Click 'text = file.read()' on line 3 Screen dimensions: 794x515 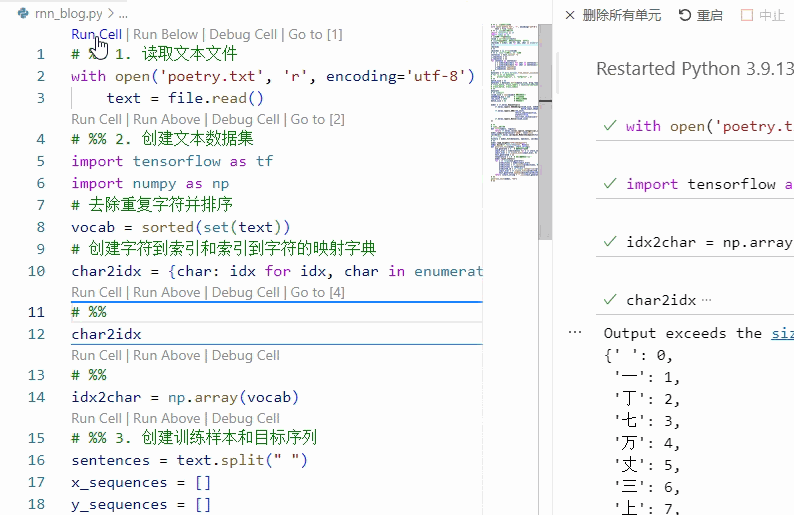click(x=185, y=98)
